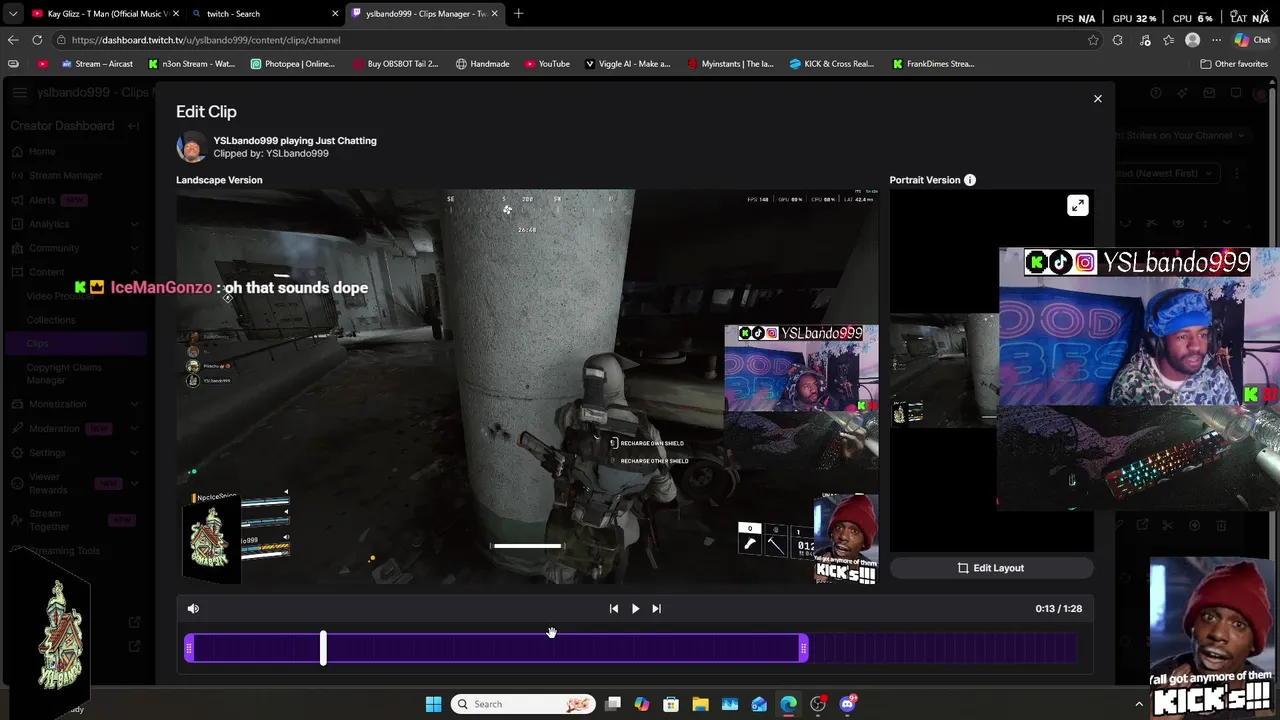The image size is (1280, 720).
Task: Open the tab list dropdown
Action: (x=12, y=14)
